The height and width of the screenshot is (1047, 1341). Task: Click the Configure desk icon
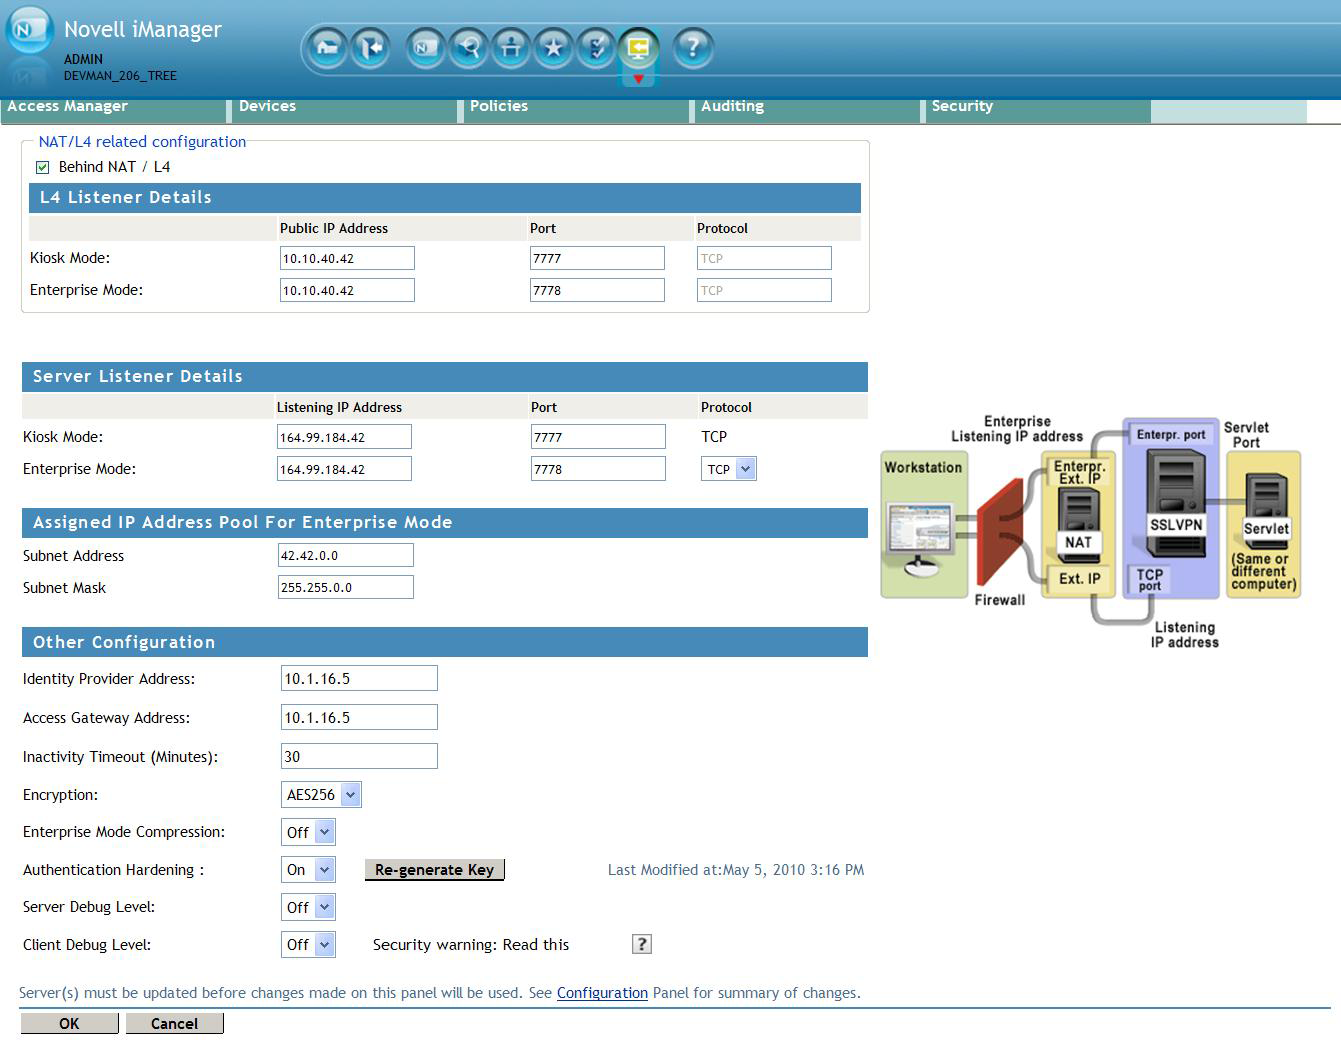[511, 47]
